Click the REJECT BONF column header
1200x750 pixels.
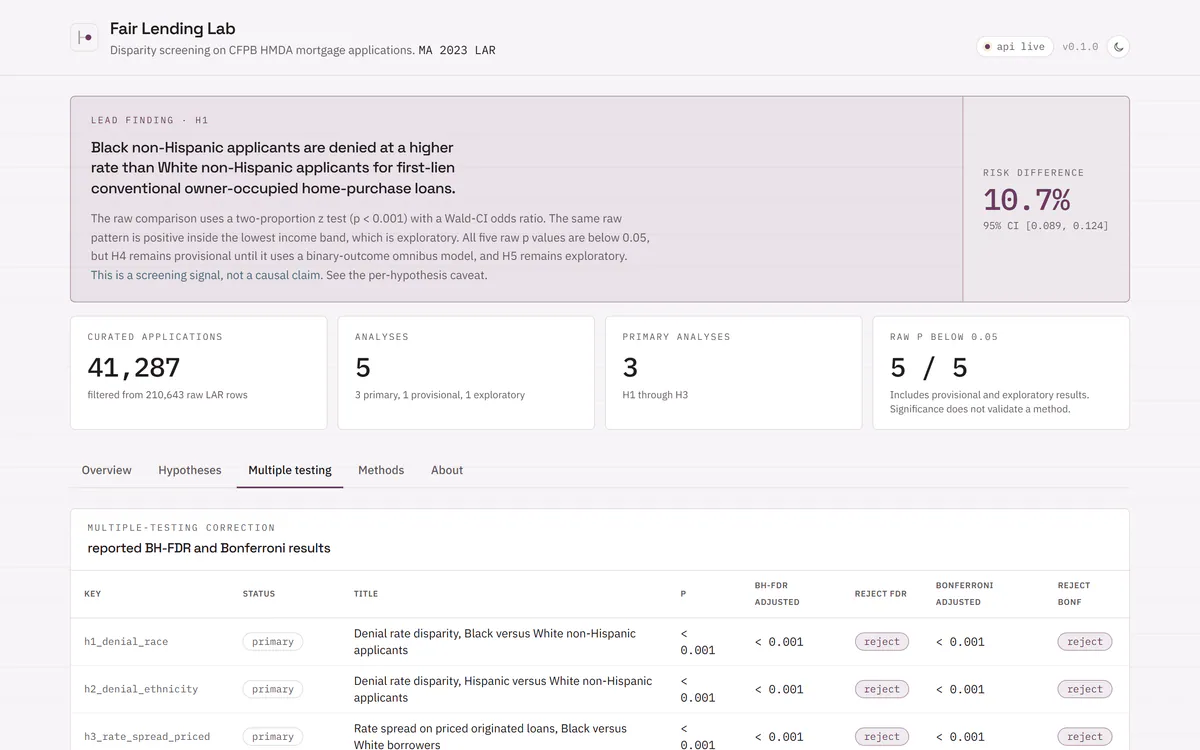pyautogui.click(x=1074, y=594)
